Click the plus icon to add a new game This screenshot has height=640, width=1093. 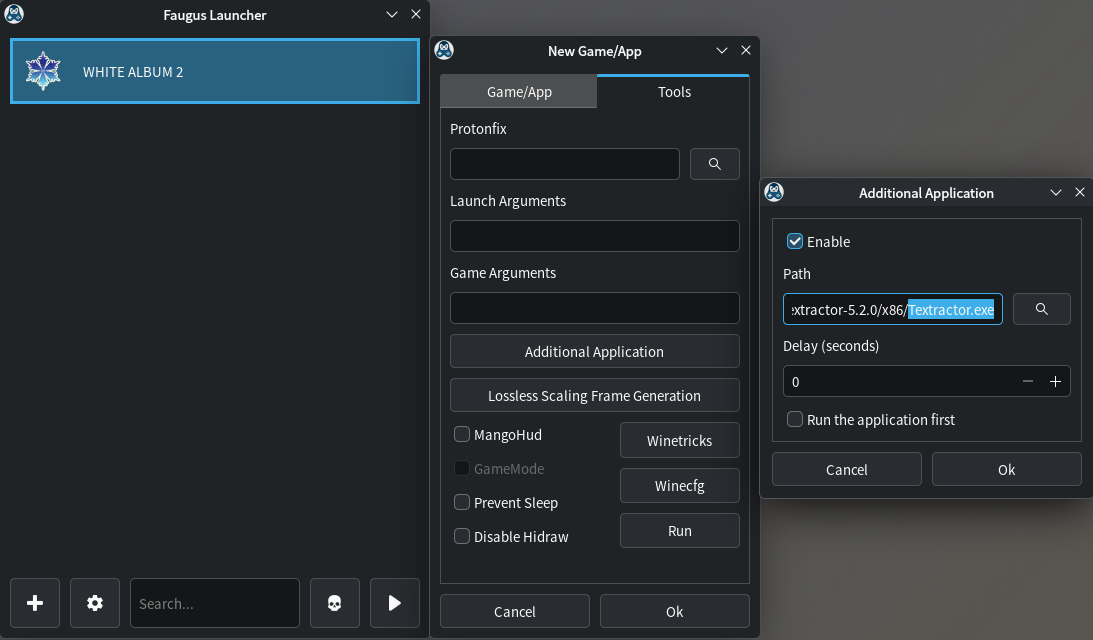pyautogui.click(x=34, y=603)
